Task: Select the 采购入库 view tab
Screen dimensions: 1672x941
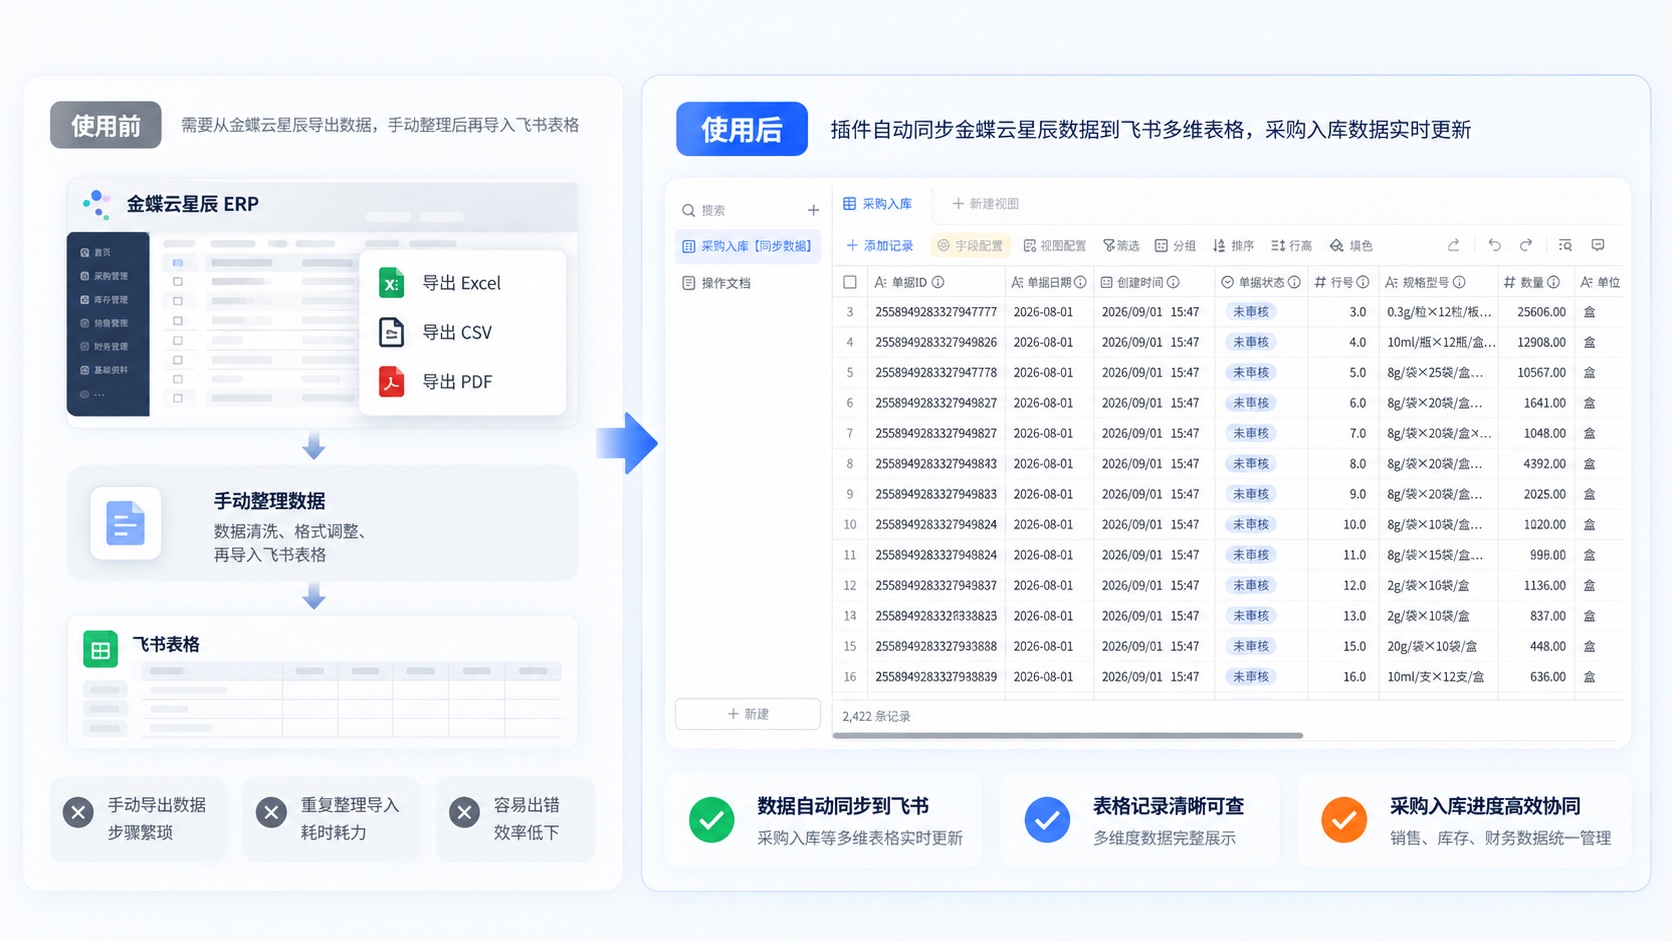Action: click(x=878, y=203)
